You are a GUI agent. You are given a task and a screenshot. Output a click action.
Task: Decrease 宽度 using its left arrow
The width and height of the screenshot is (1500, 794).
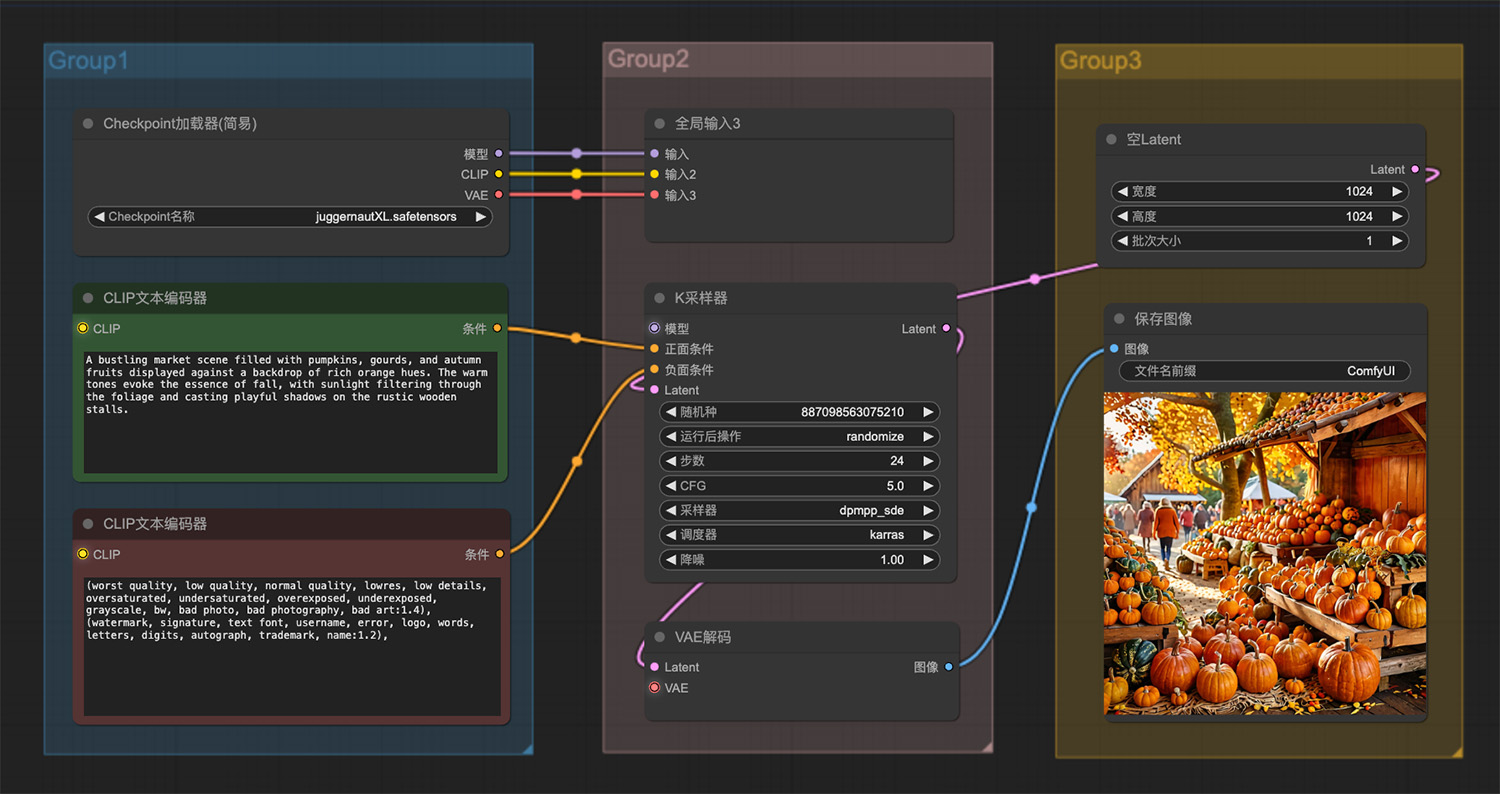(1123, 191)
